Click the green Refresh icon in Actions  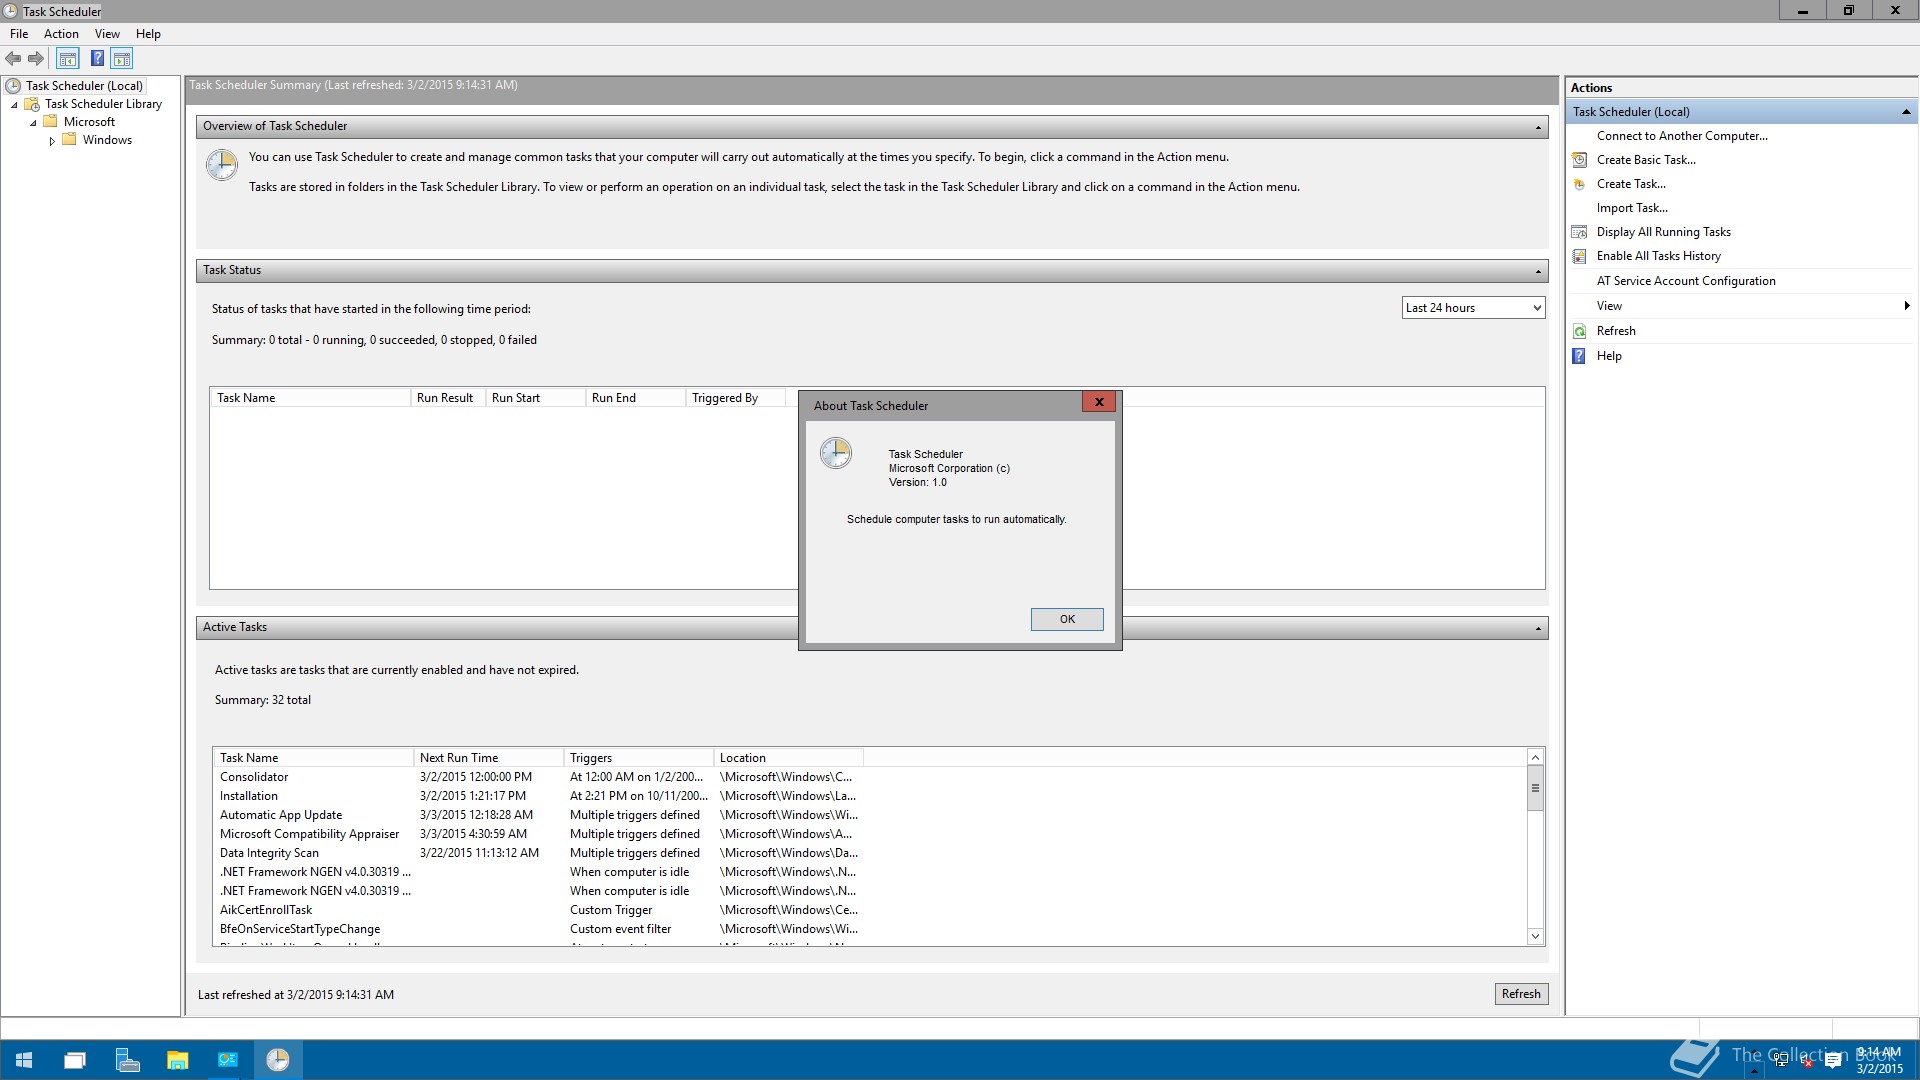tap(1580, 331)
